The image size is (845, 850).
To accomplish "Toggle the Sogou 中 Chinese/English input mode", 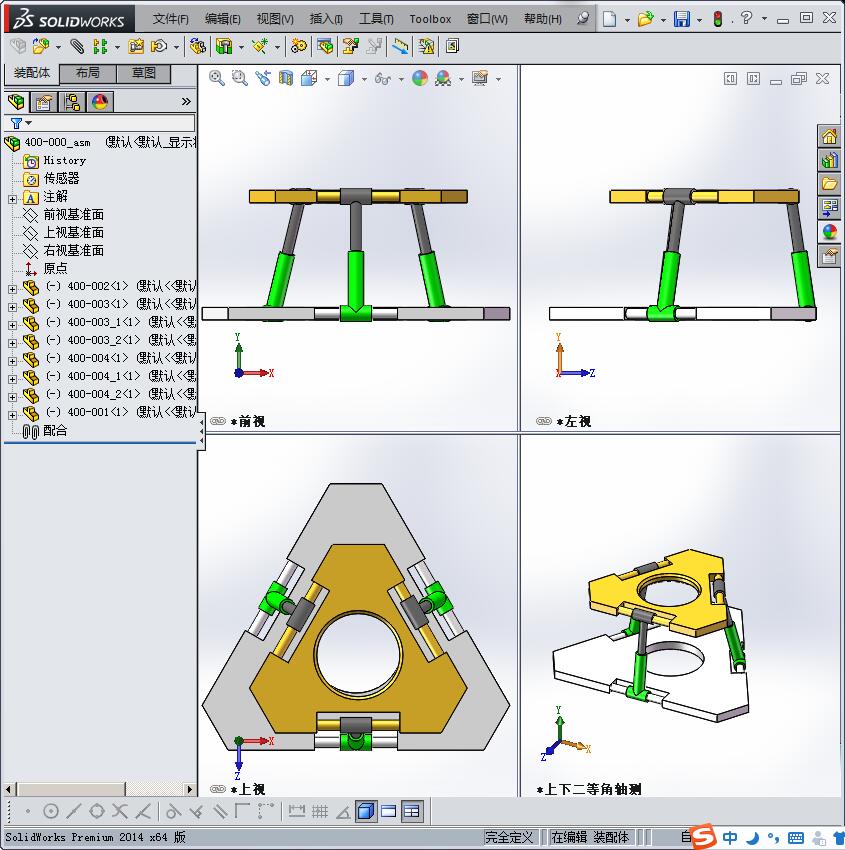I will tap(730, 838).
